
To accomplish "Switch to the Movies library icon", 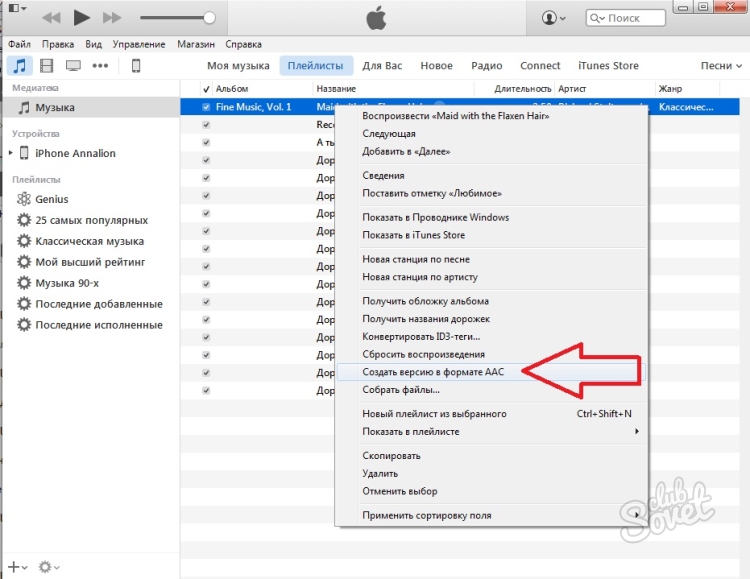I will coord(46,65).
